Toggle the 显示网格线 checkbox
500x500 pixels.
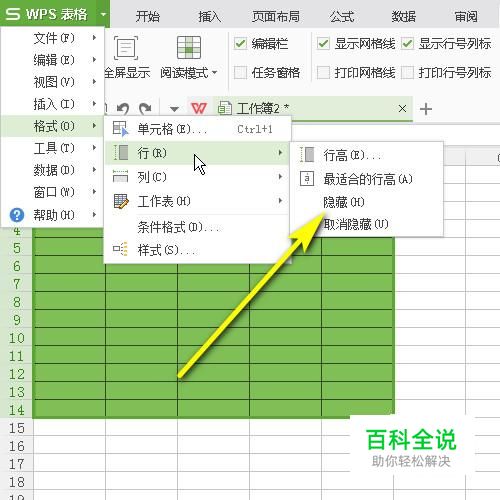pos(323,44)
